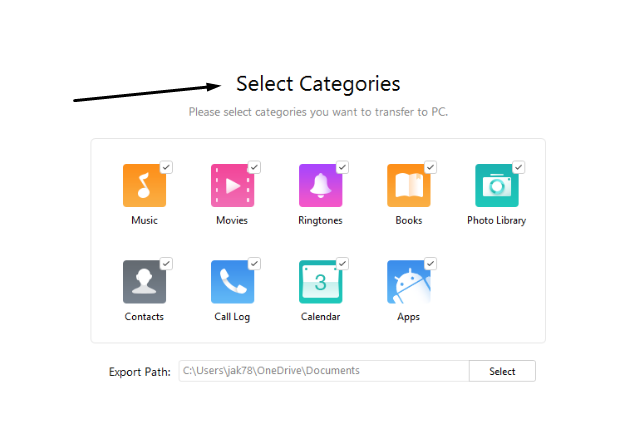Toggle the Books category checkbox

pyautogui.click(x=430, y=167)
